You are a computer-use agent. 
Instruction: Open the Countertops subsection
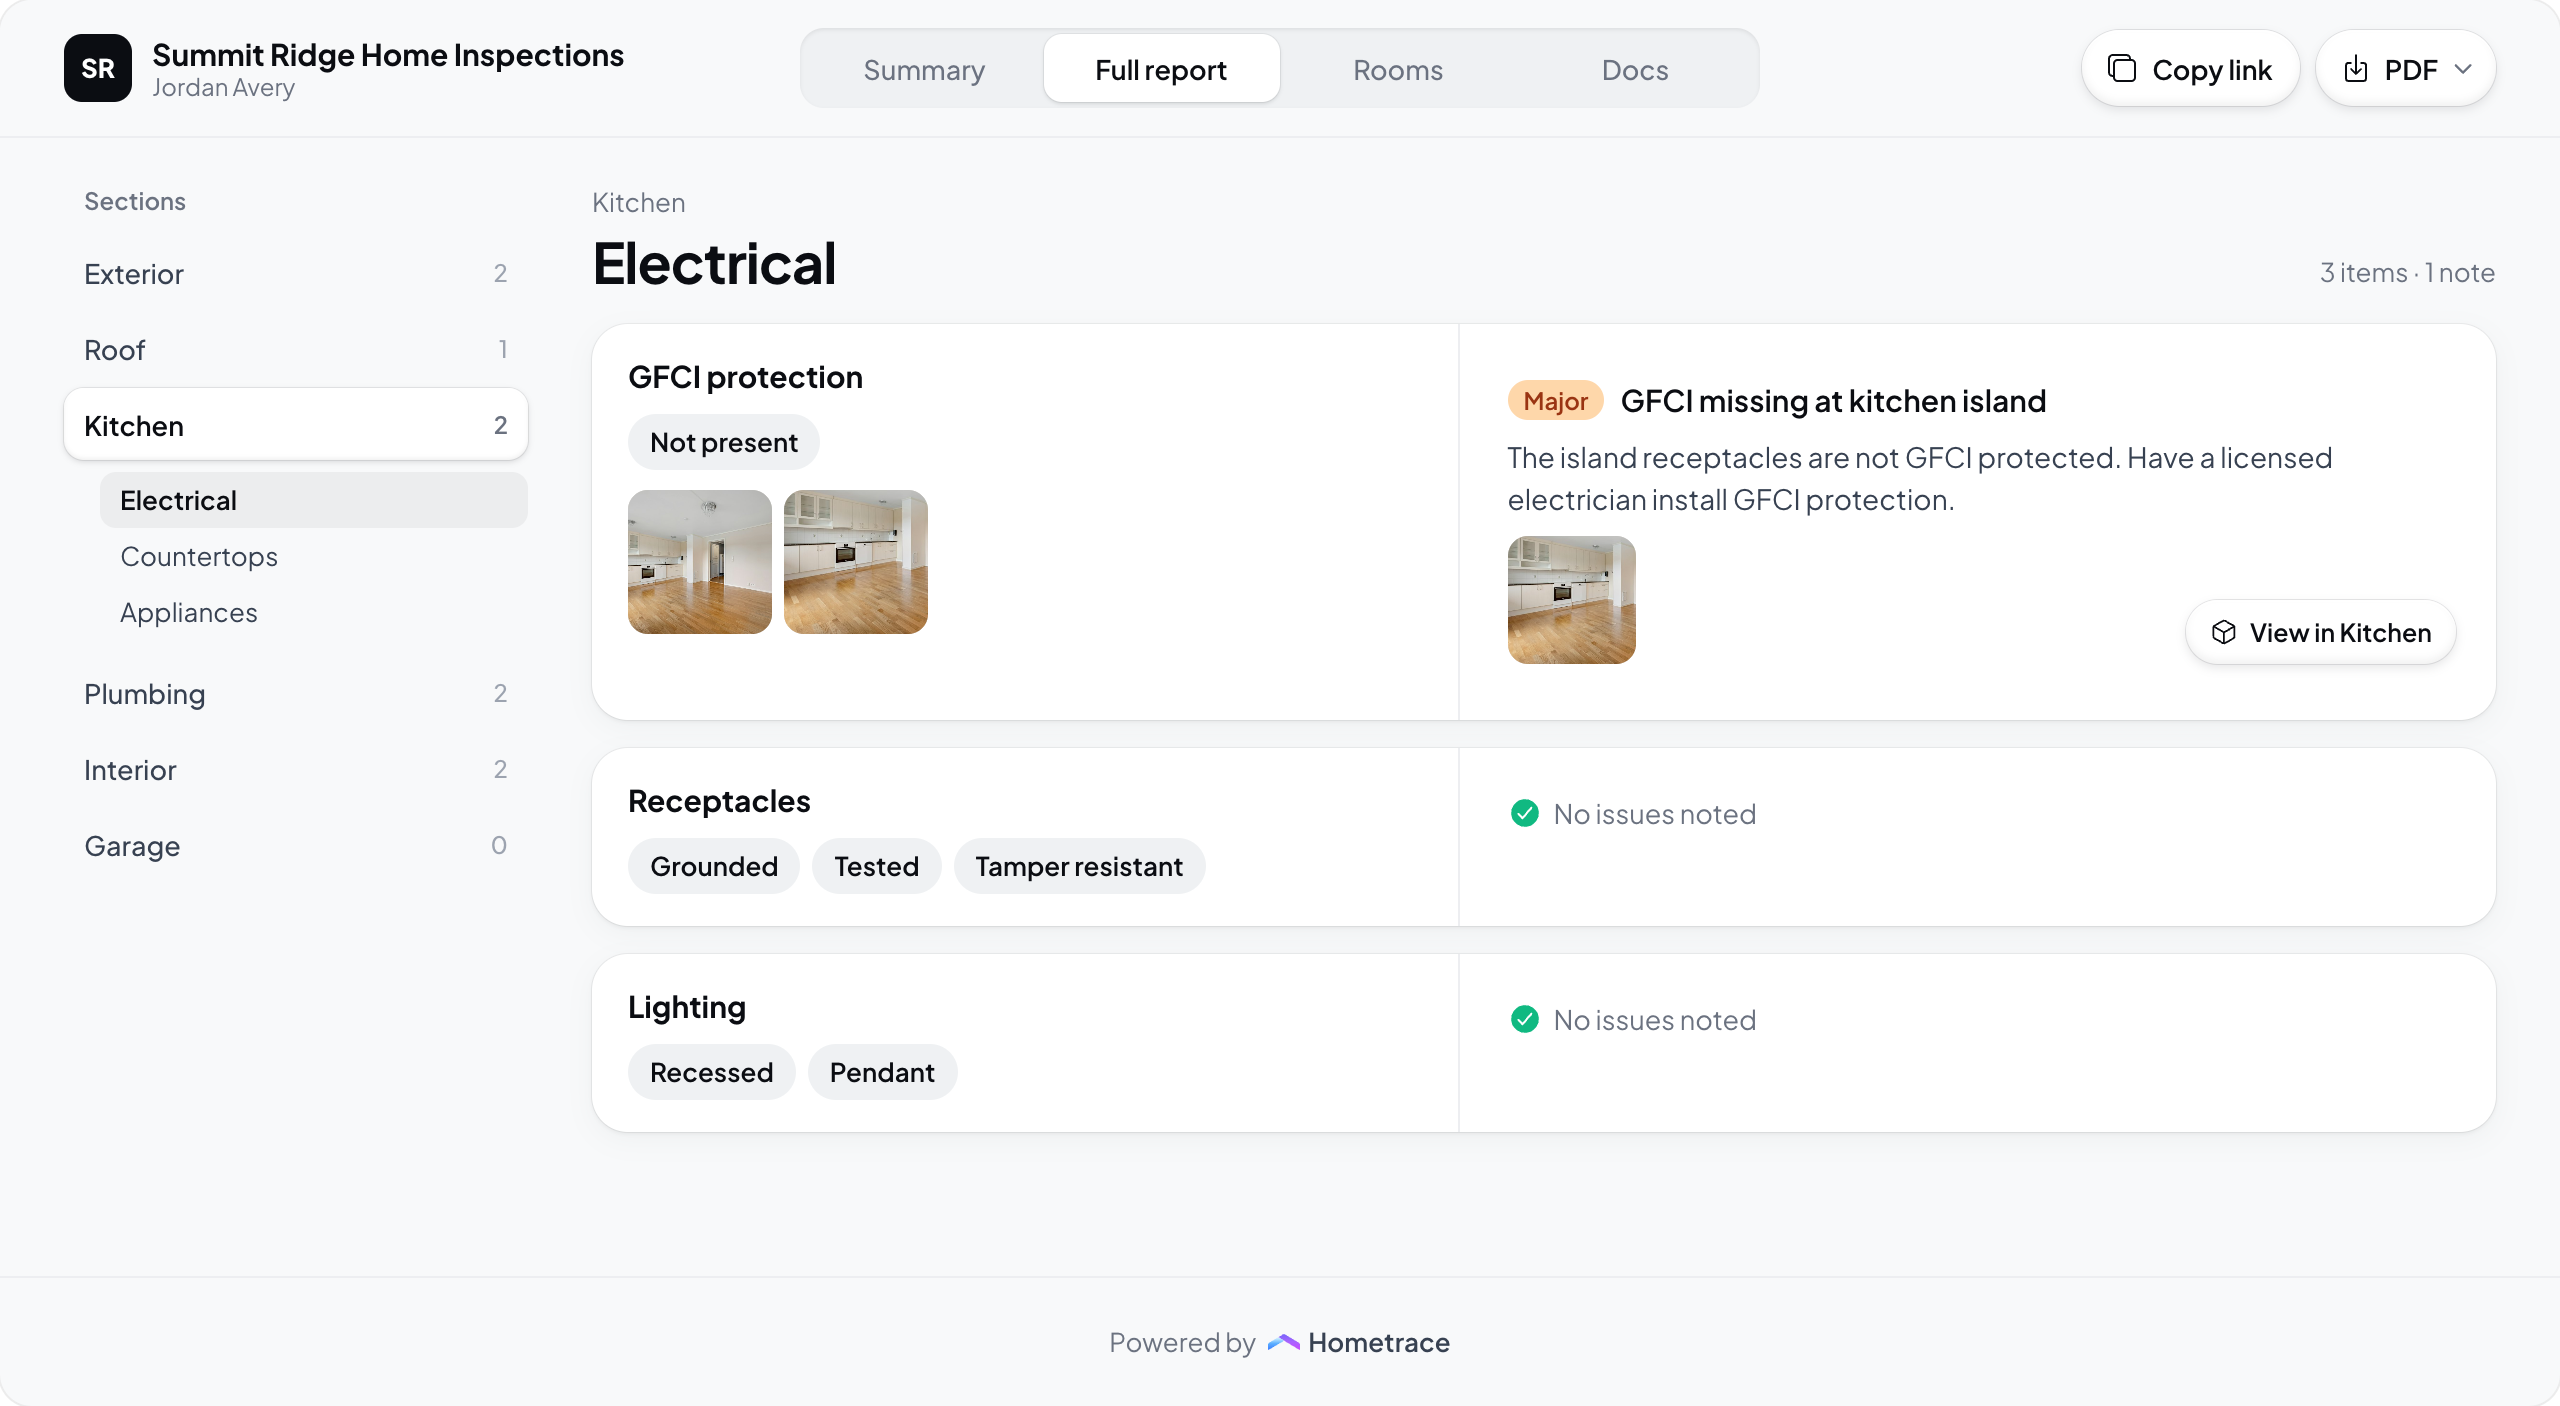tap(314, 556)
